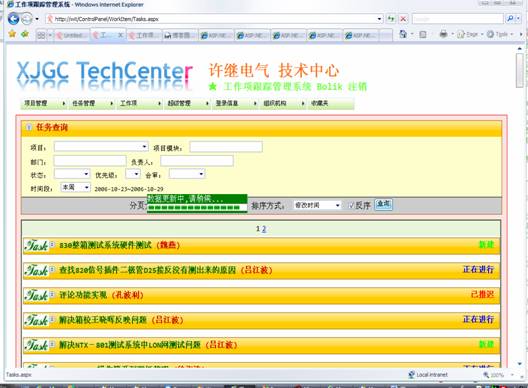Expand the 查找820信号插件 task row plus icon
Viewport: 528px width, 388px height.
pyautogui.click(x=53, y=269)
